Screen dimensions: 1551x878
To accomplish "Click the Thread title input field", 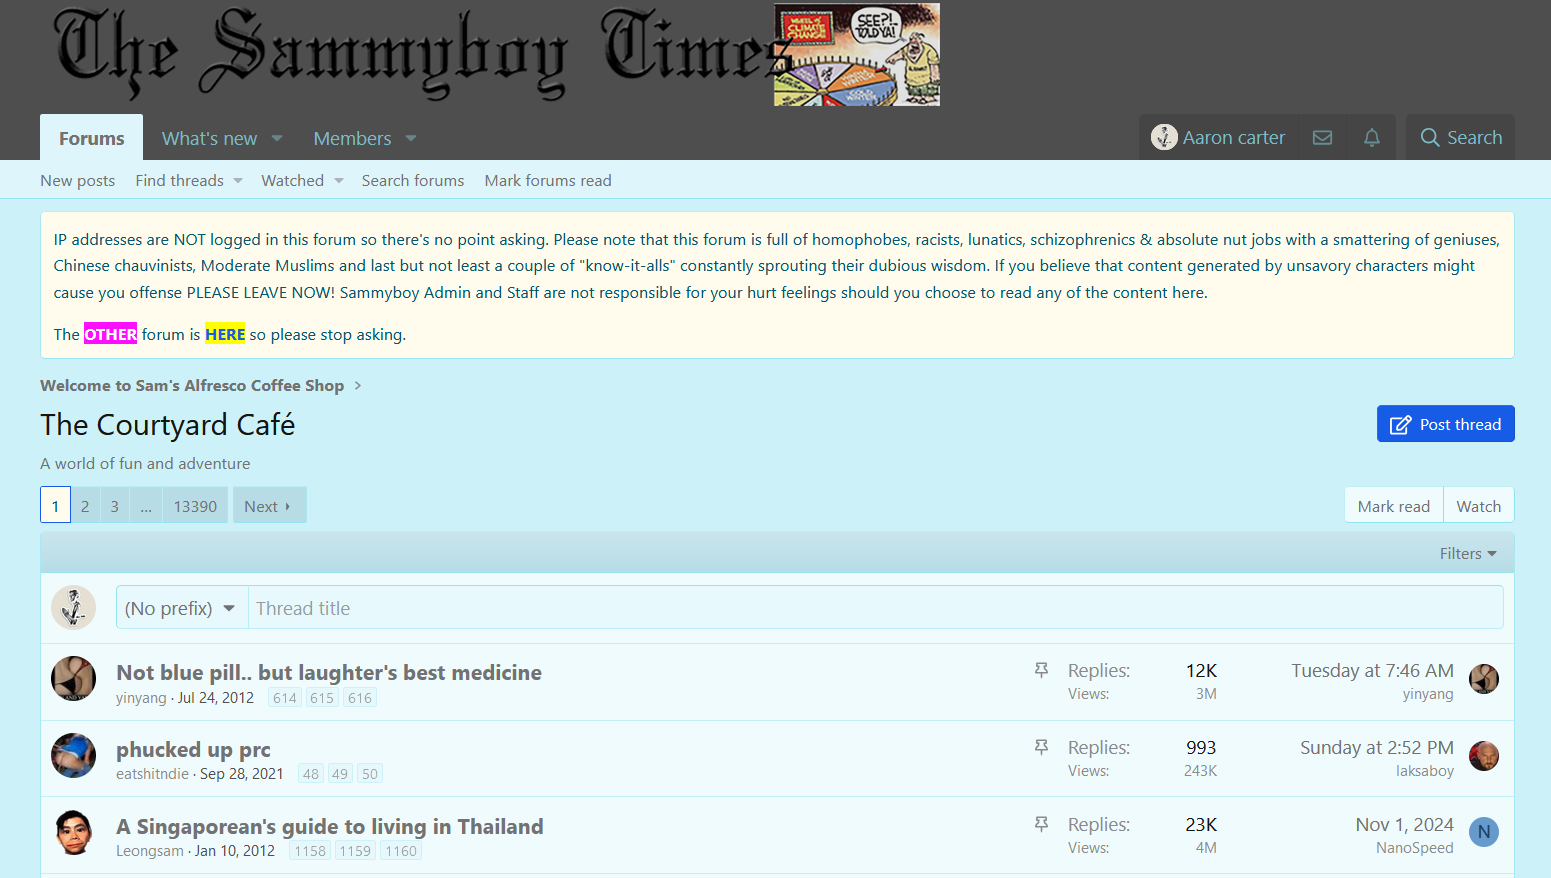I will 874,608.
